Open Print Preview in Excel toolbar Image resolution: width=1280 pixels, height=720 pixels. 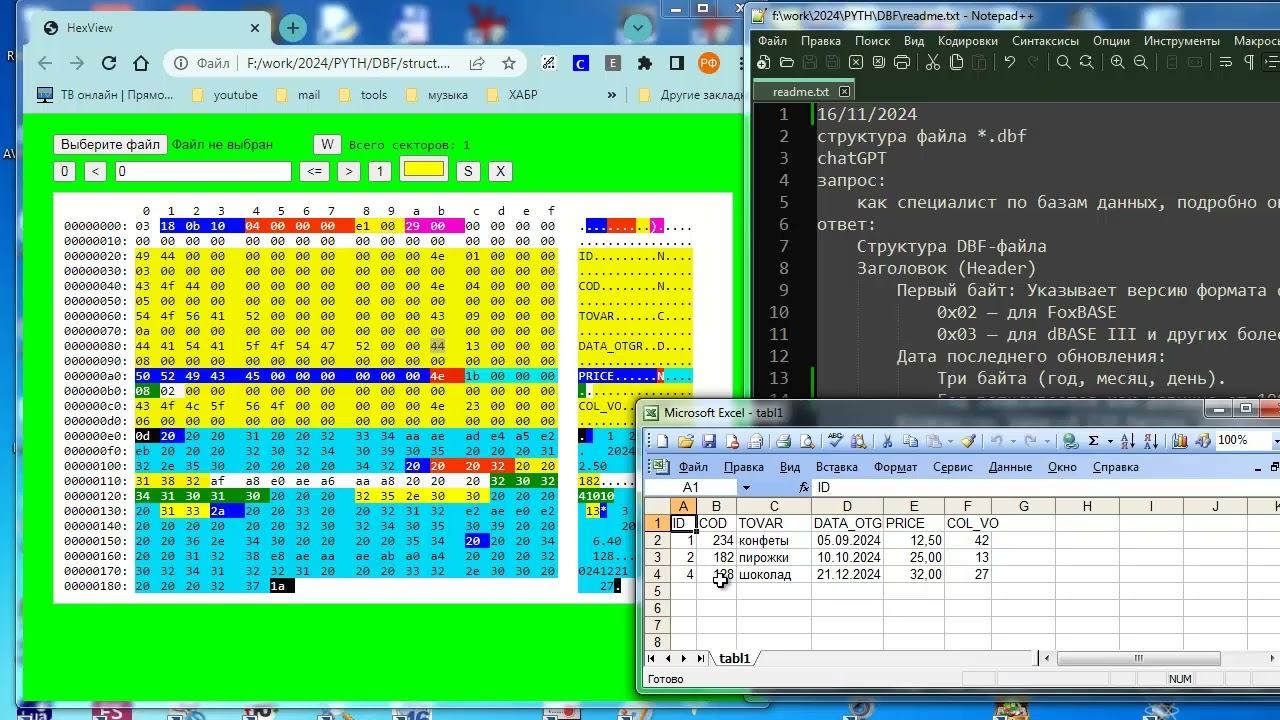(x=806, y=441)
